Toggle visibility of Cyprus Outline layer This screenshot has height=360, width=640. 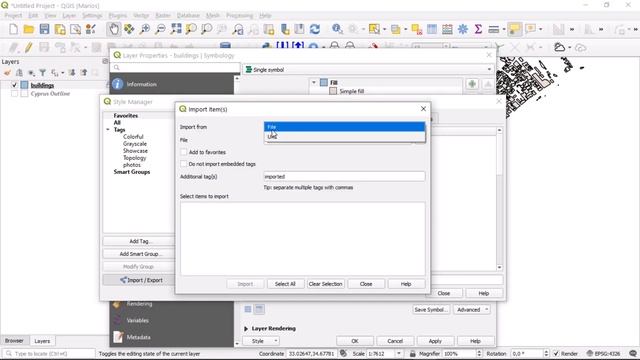pos(14,93)
